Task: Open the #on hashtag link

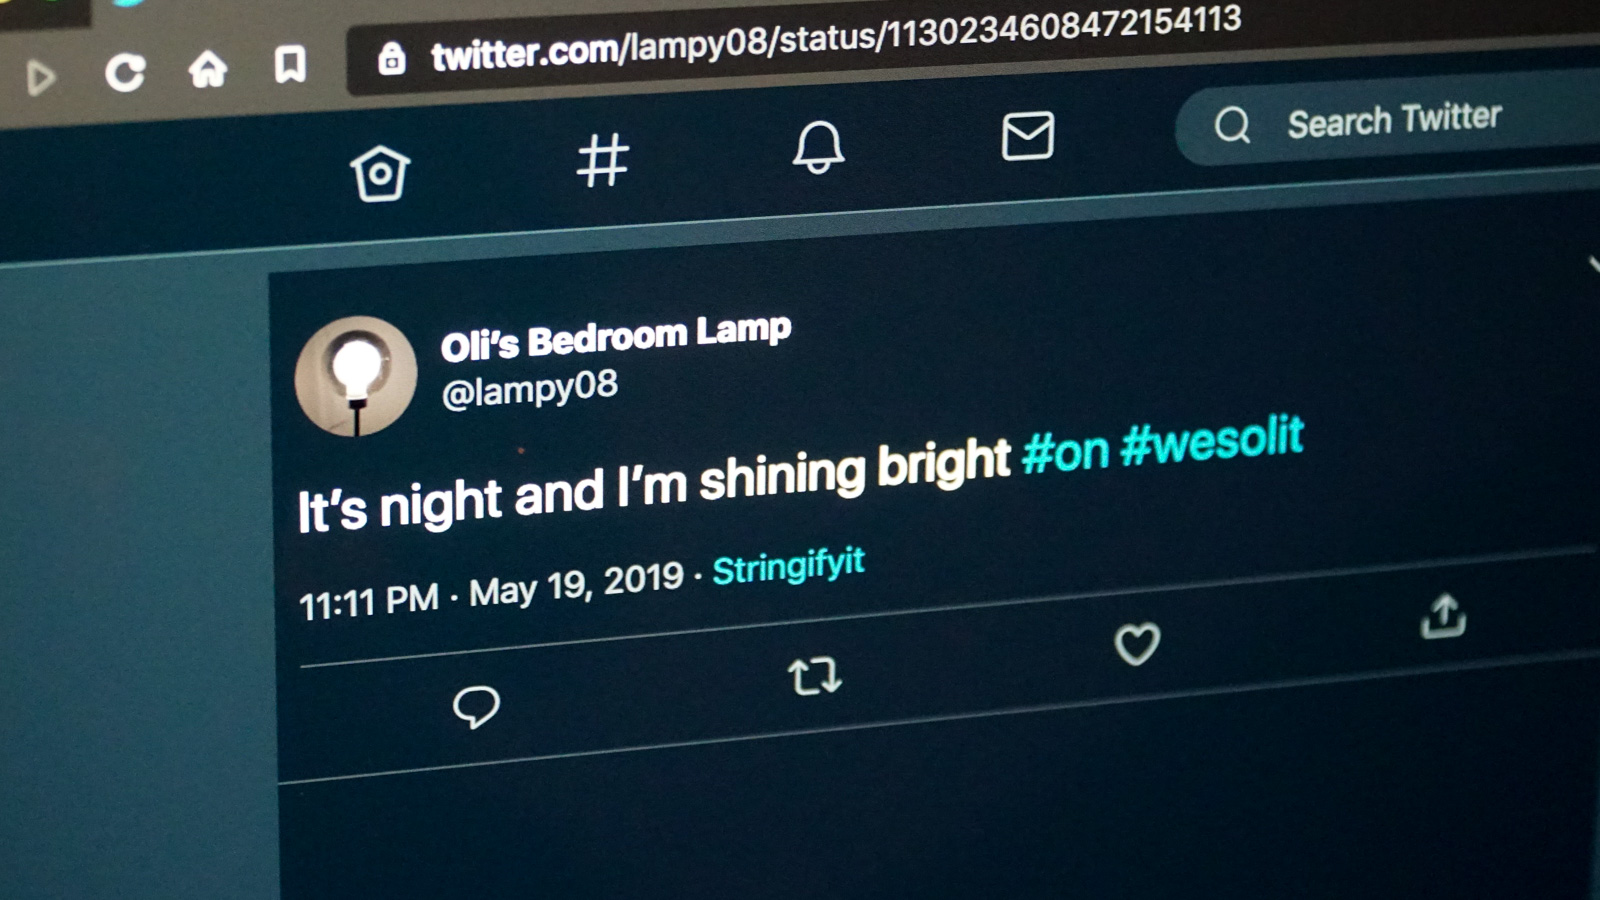Action: coord(1066,453)
